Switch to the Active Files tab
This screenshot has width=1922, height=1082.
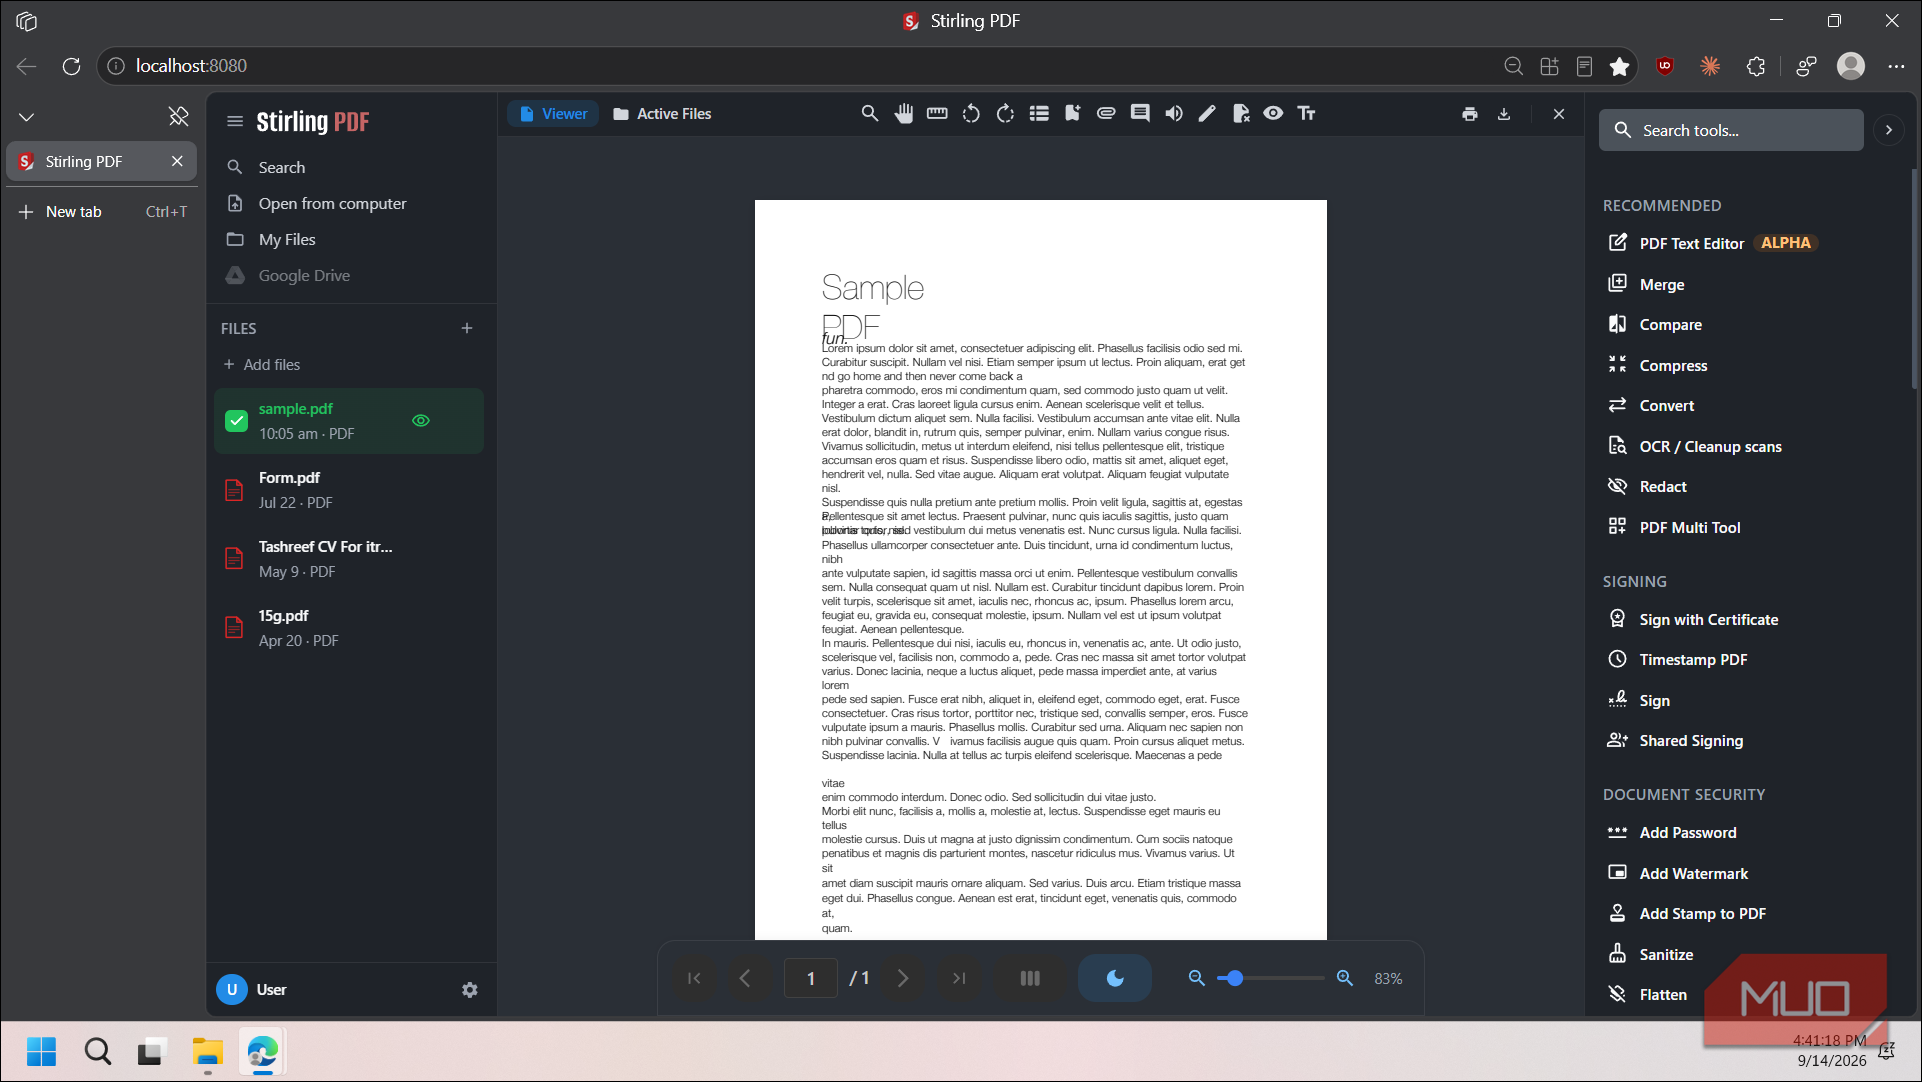[662, 114]
